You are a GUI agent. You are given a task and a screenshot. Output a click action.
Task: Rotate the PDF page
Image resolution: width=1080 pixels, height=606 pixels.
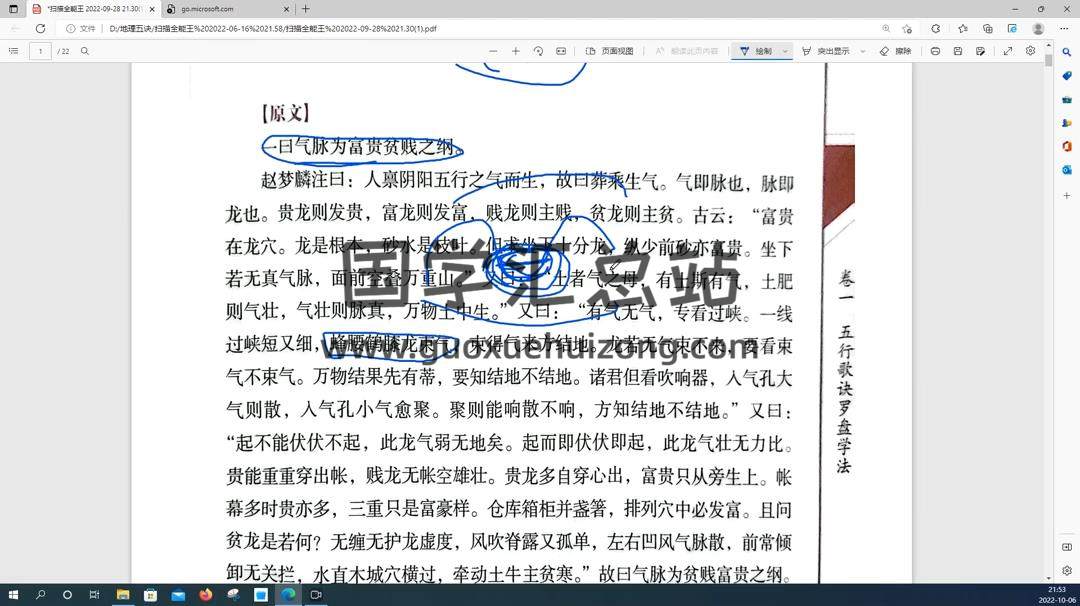point(538,51)
